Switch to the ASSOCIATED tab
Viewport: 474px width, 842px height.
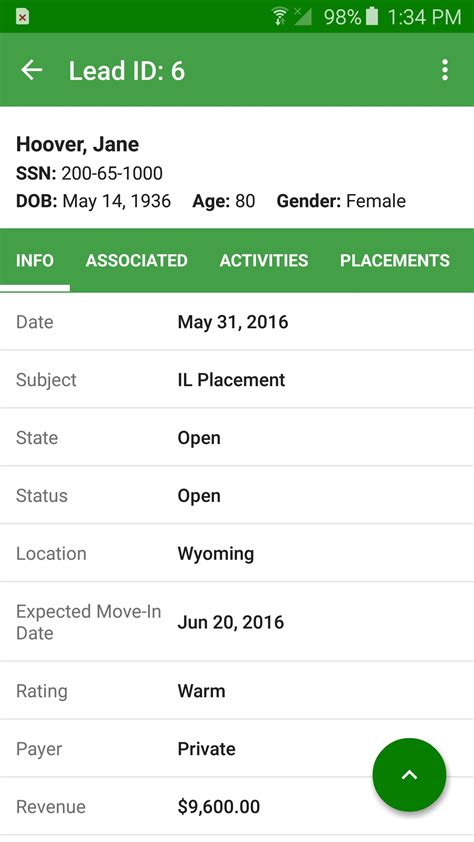(x=136, y=260)
